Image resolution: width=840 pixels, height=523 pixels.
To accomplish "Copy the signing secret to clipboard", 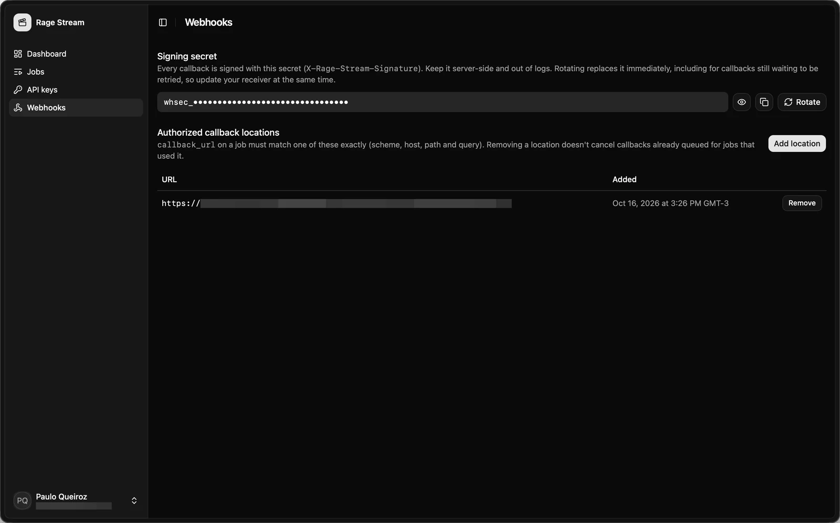I will pyautogui.click(x=764, y=102).
